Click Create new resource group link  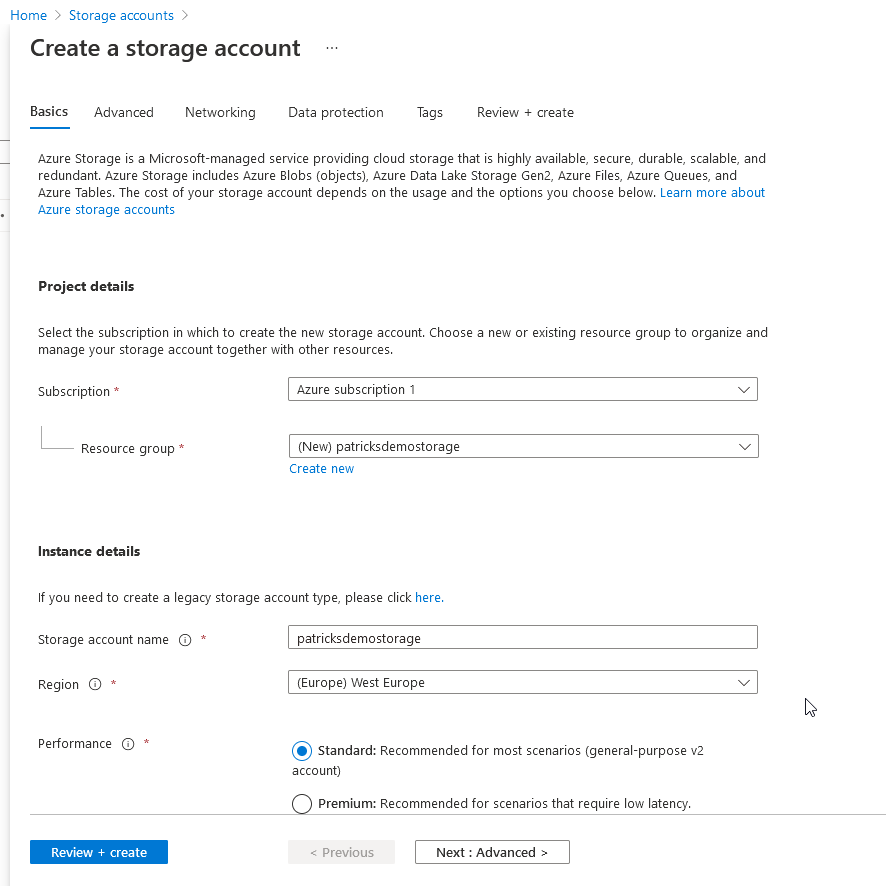point(322,469)
